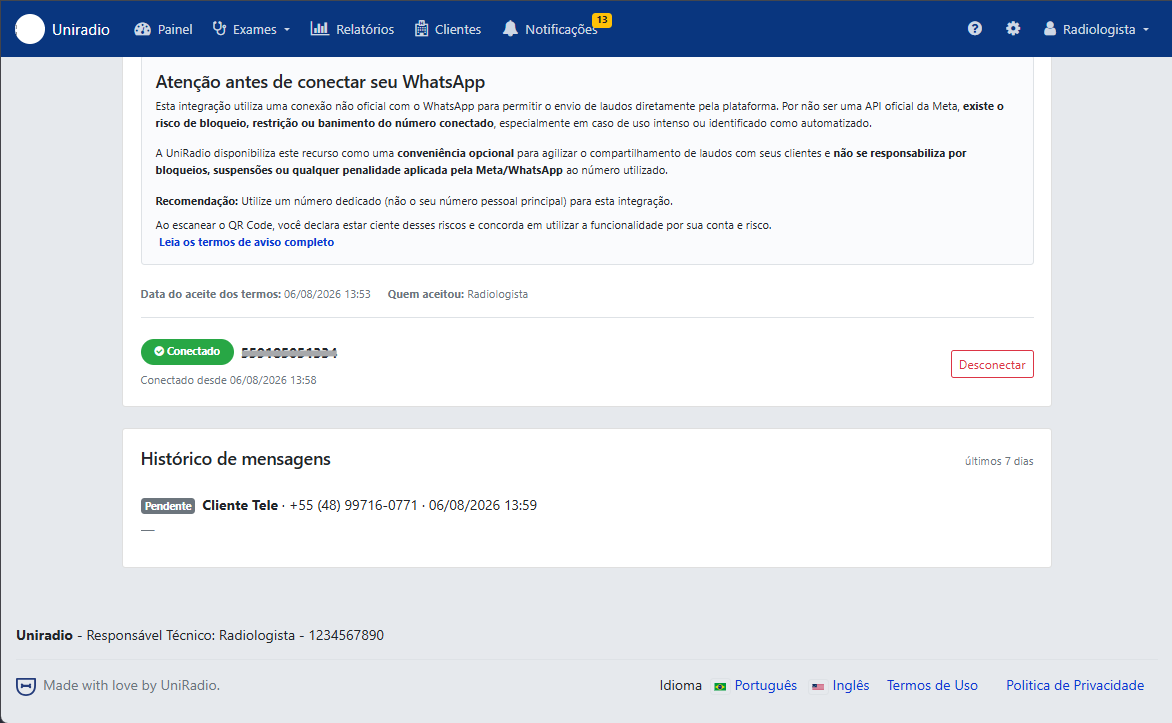Click the Data do aceite dos termos text

[x=256, y=295]
